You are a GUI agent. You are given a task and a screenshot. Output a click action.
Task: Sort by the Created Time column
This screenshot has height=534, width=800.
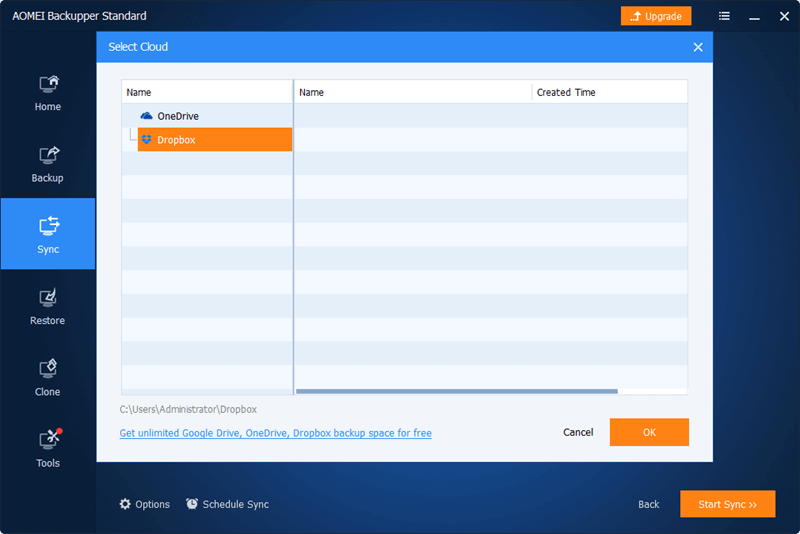(610, 92)
